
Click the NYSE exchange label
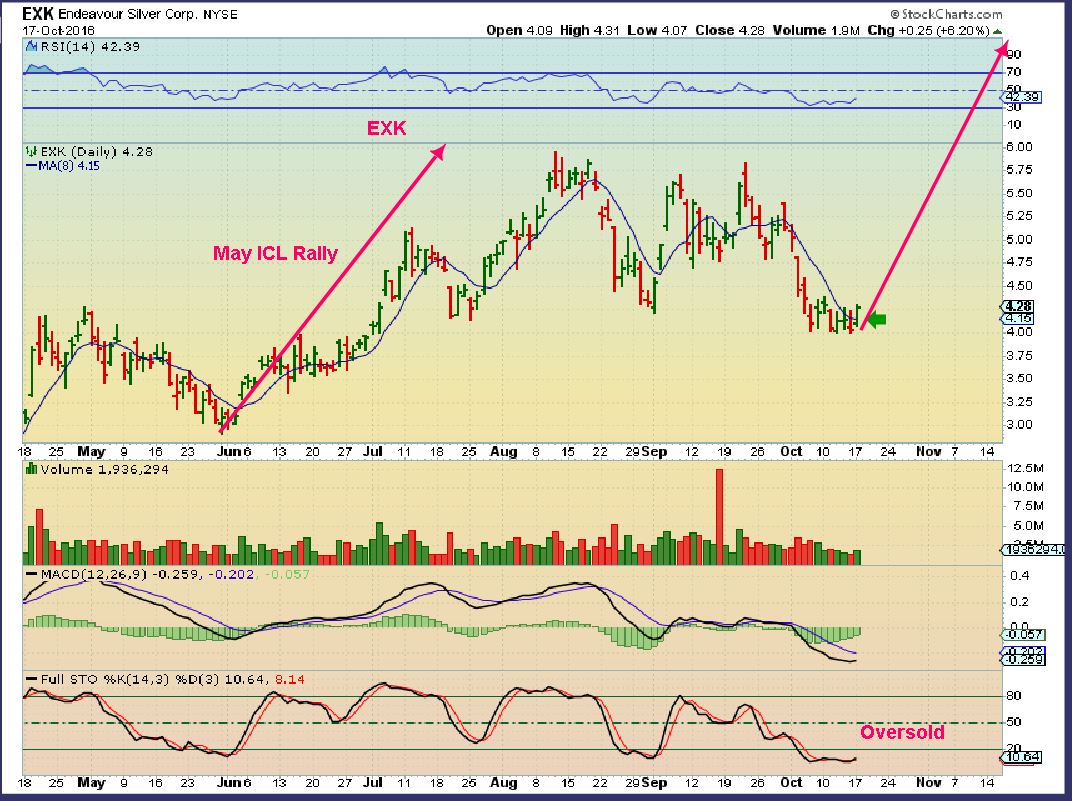220,14
